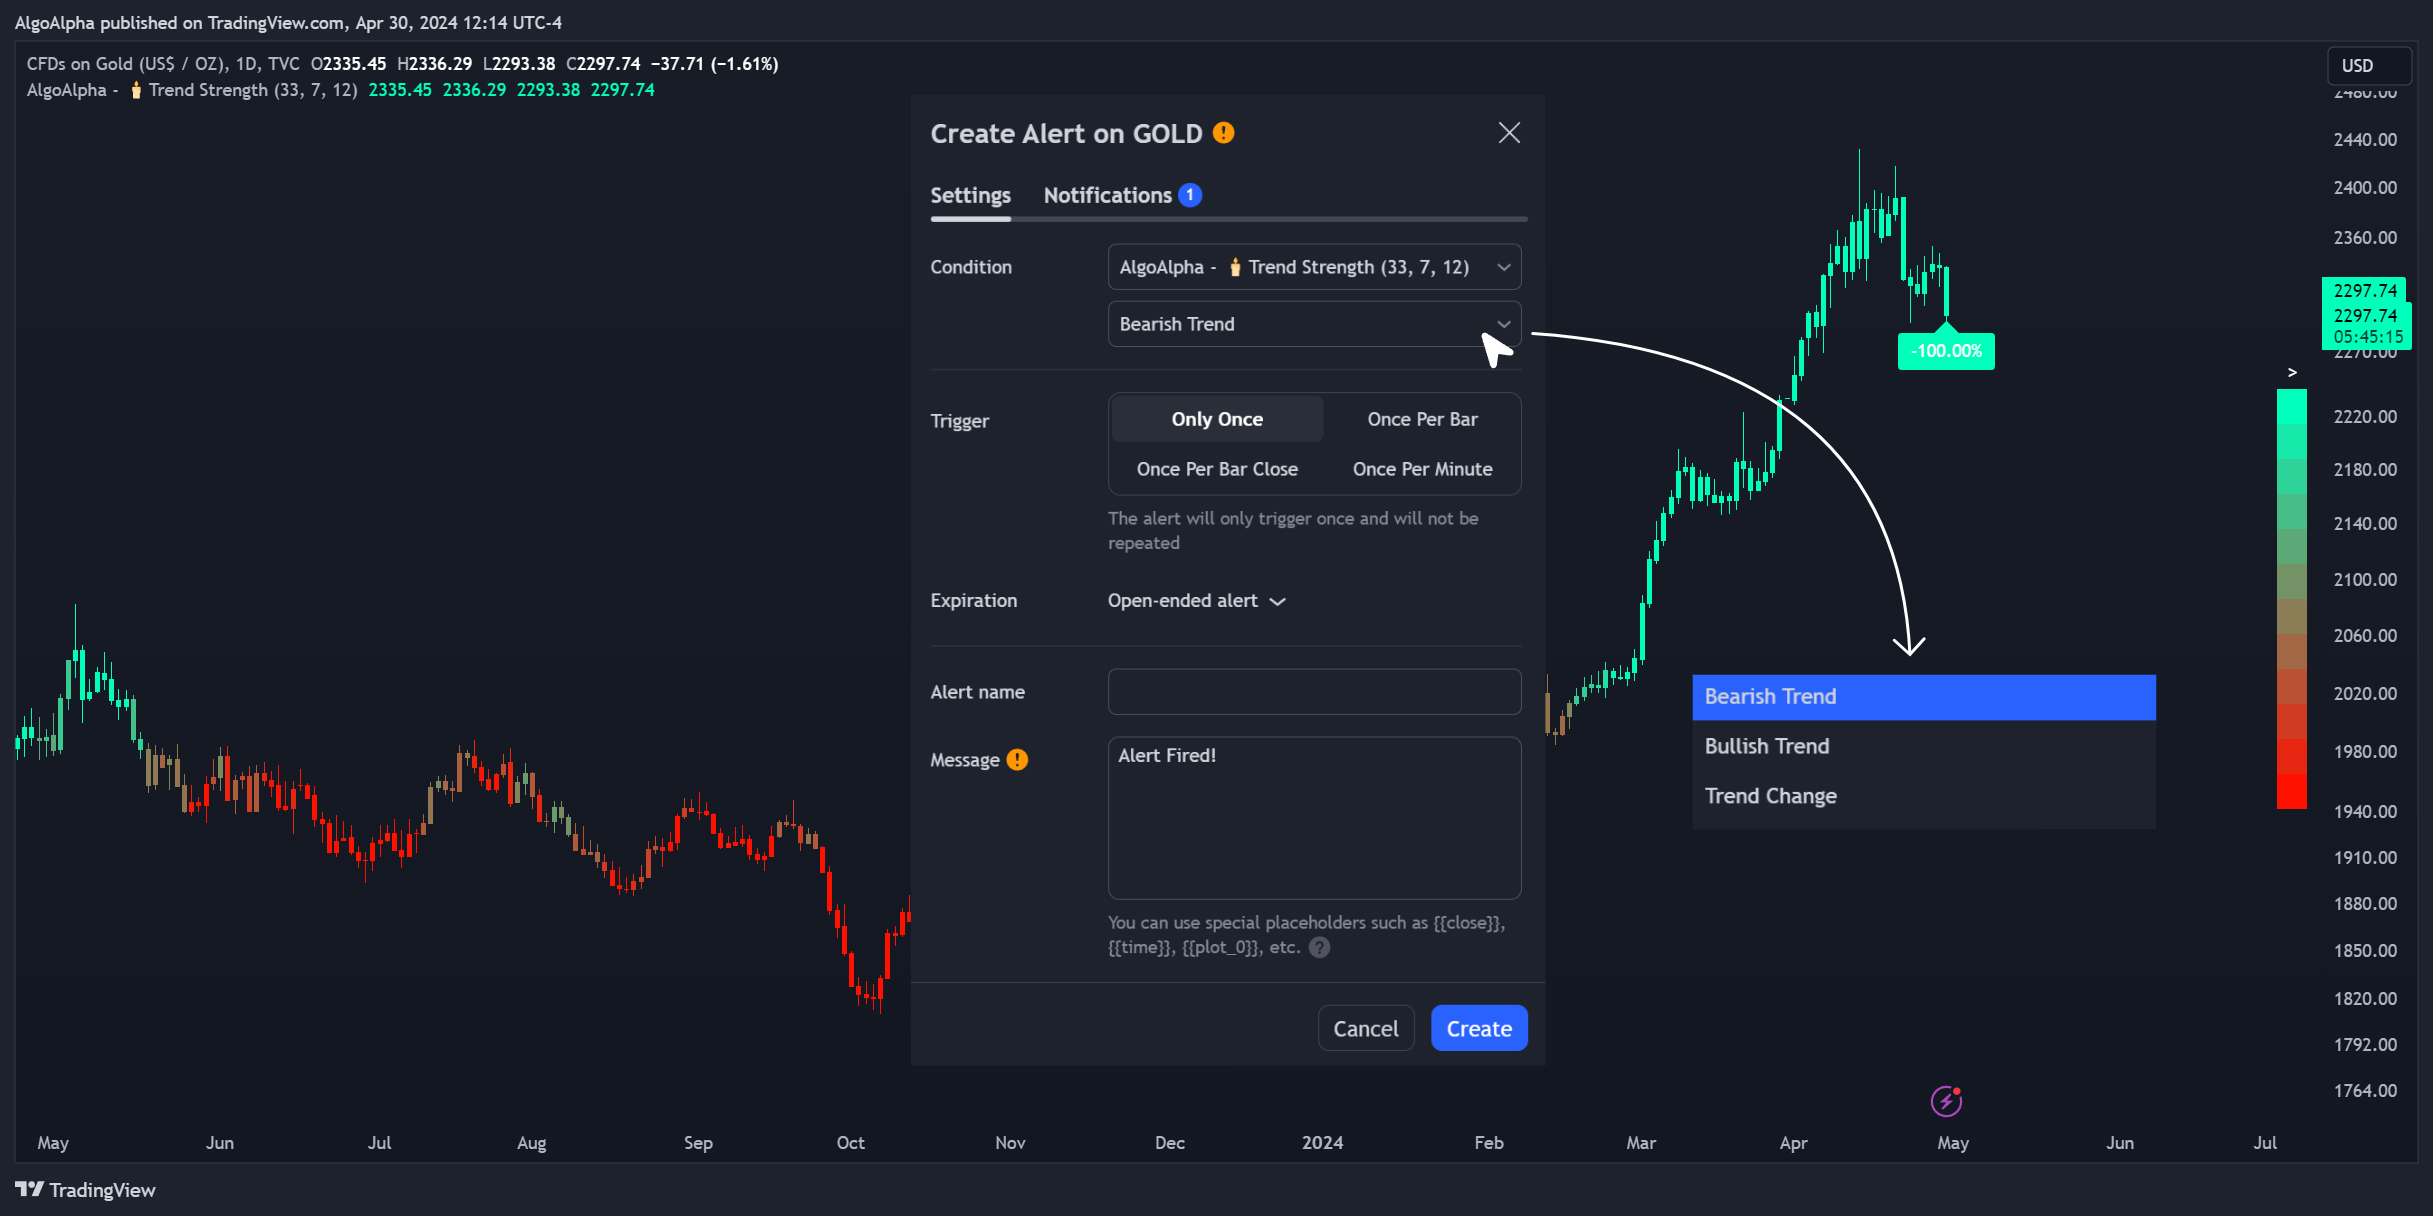Choose Bearish Trend from the list
The height and width of the screenshot is (1216, 2433).
point(1923,697)
